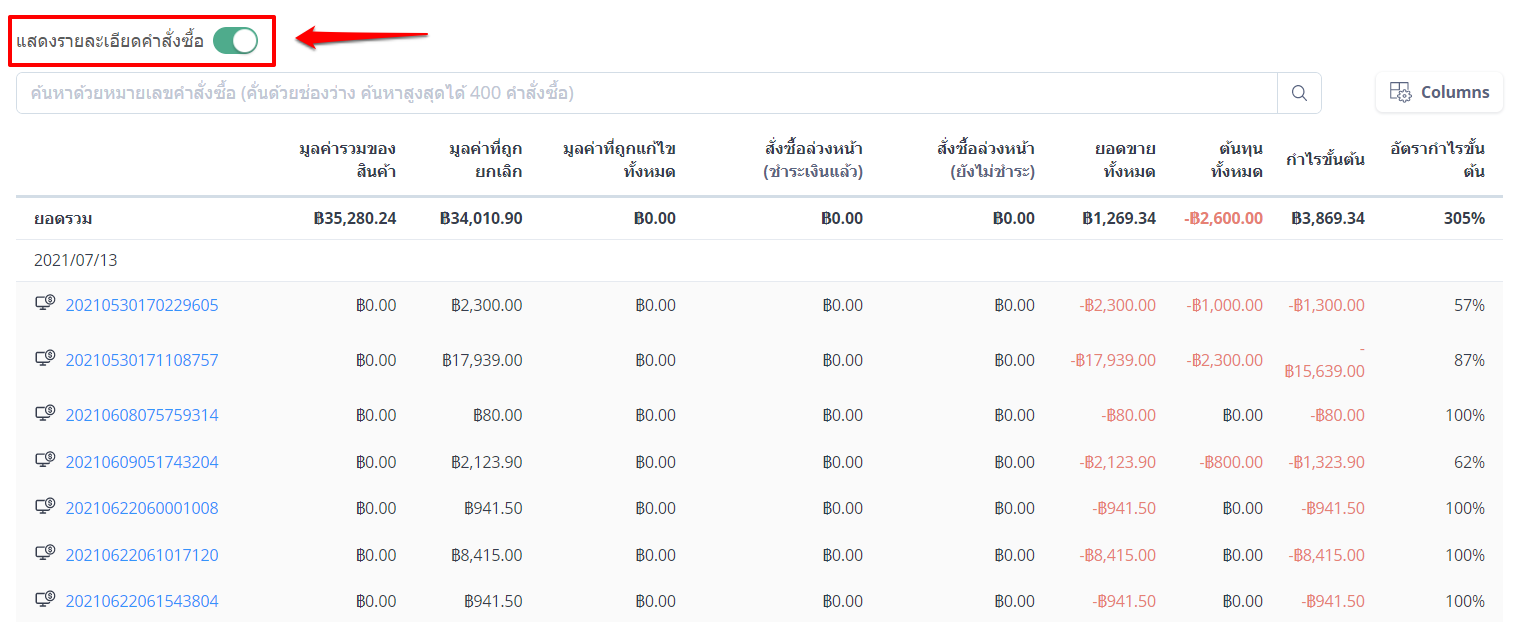This screenshot has height=622, width=1517.
Task: Click the -฿1,323.90 gross profit cell
Action: click(x=1327, y=462)
